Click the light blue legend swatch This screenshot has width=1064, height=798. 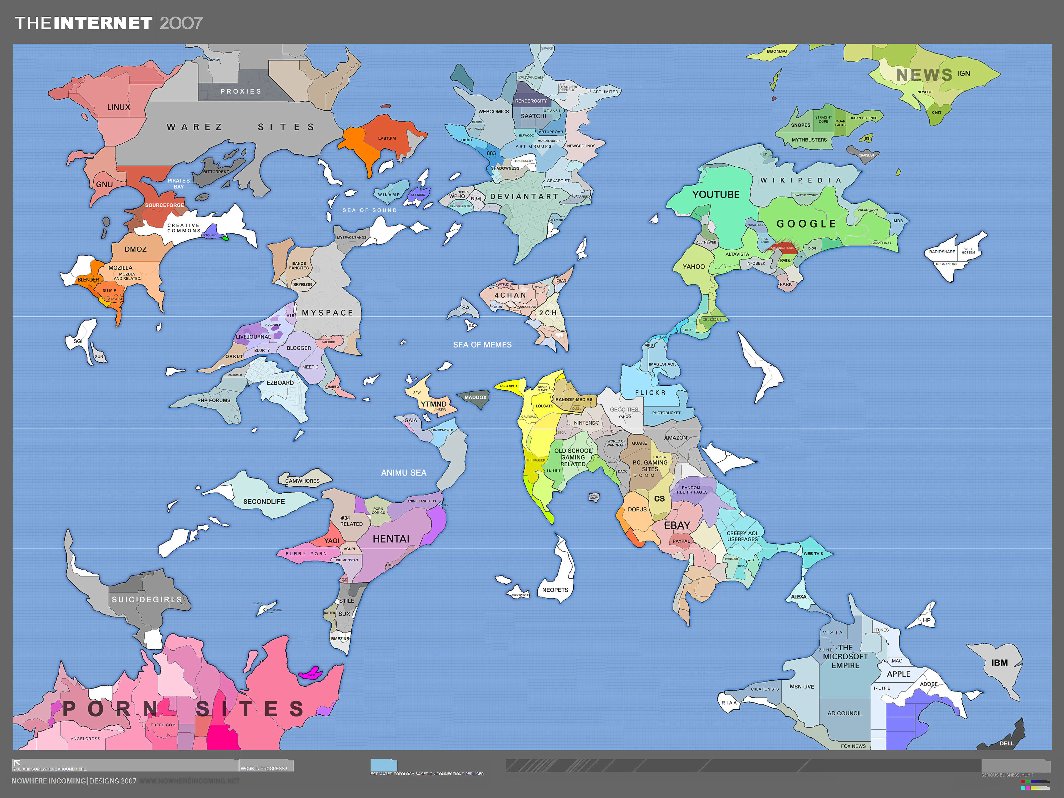tap(383, 765)
